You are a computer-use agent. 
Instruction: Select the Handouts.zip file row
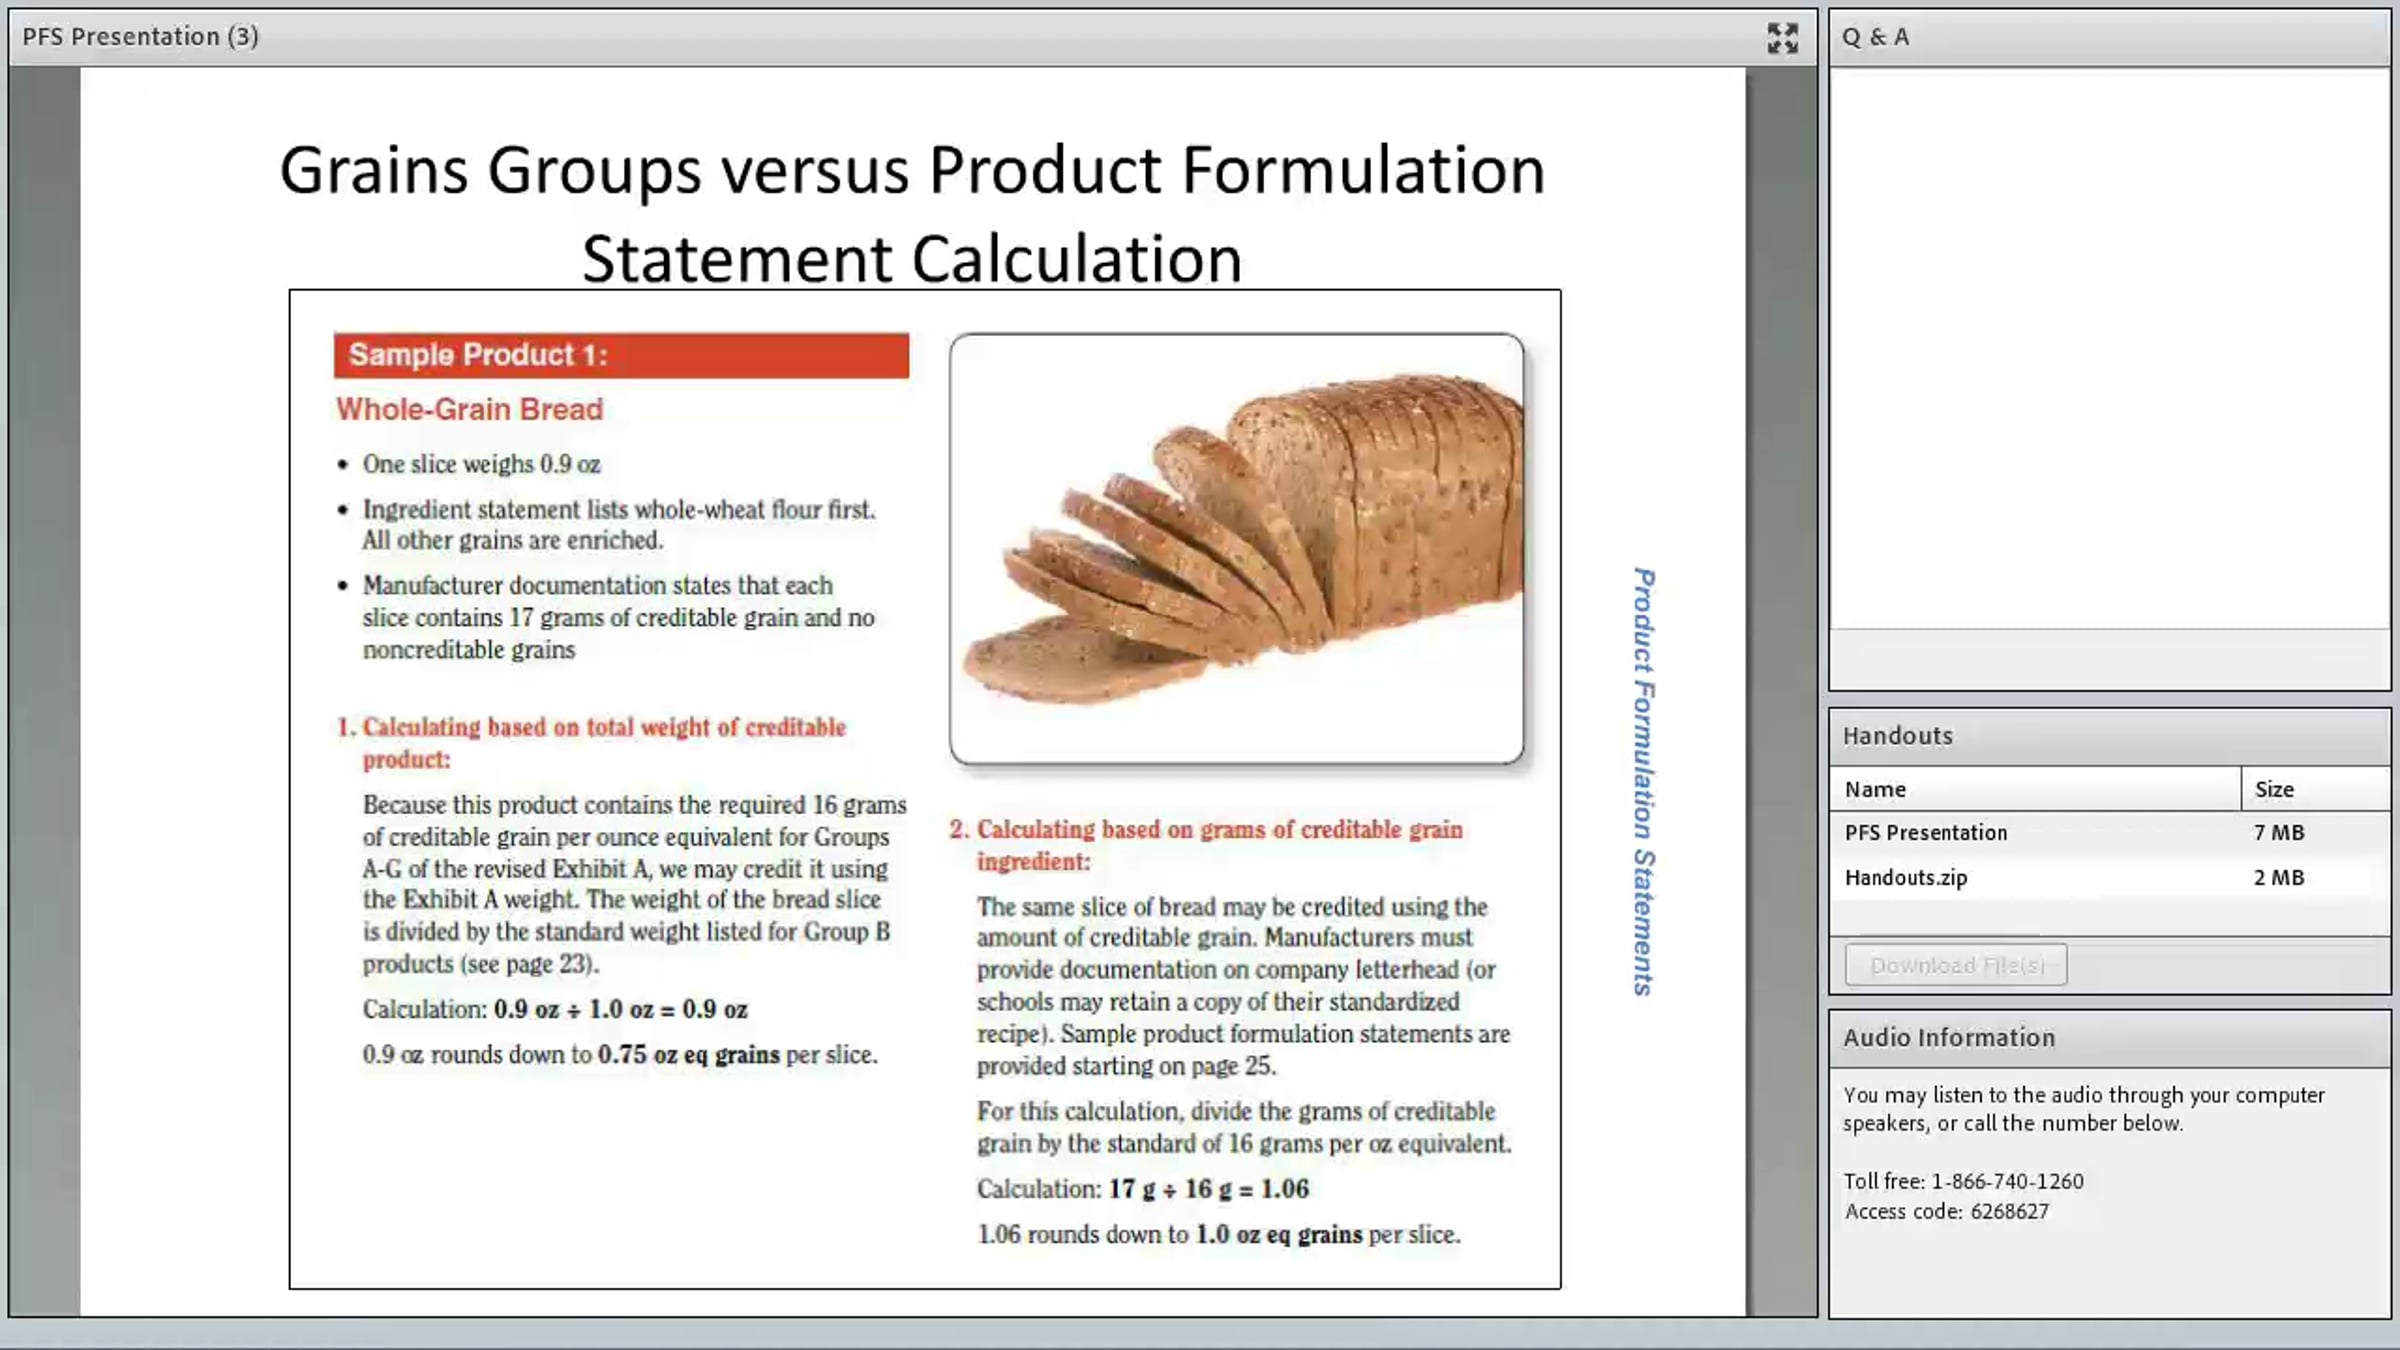[1905, 878]
